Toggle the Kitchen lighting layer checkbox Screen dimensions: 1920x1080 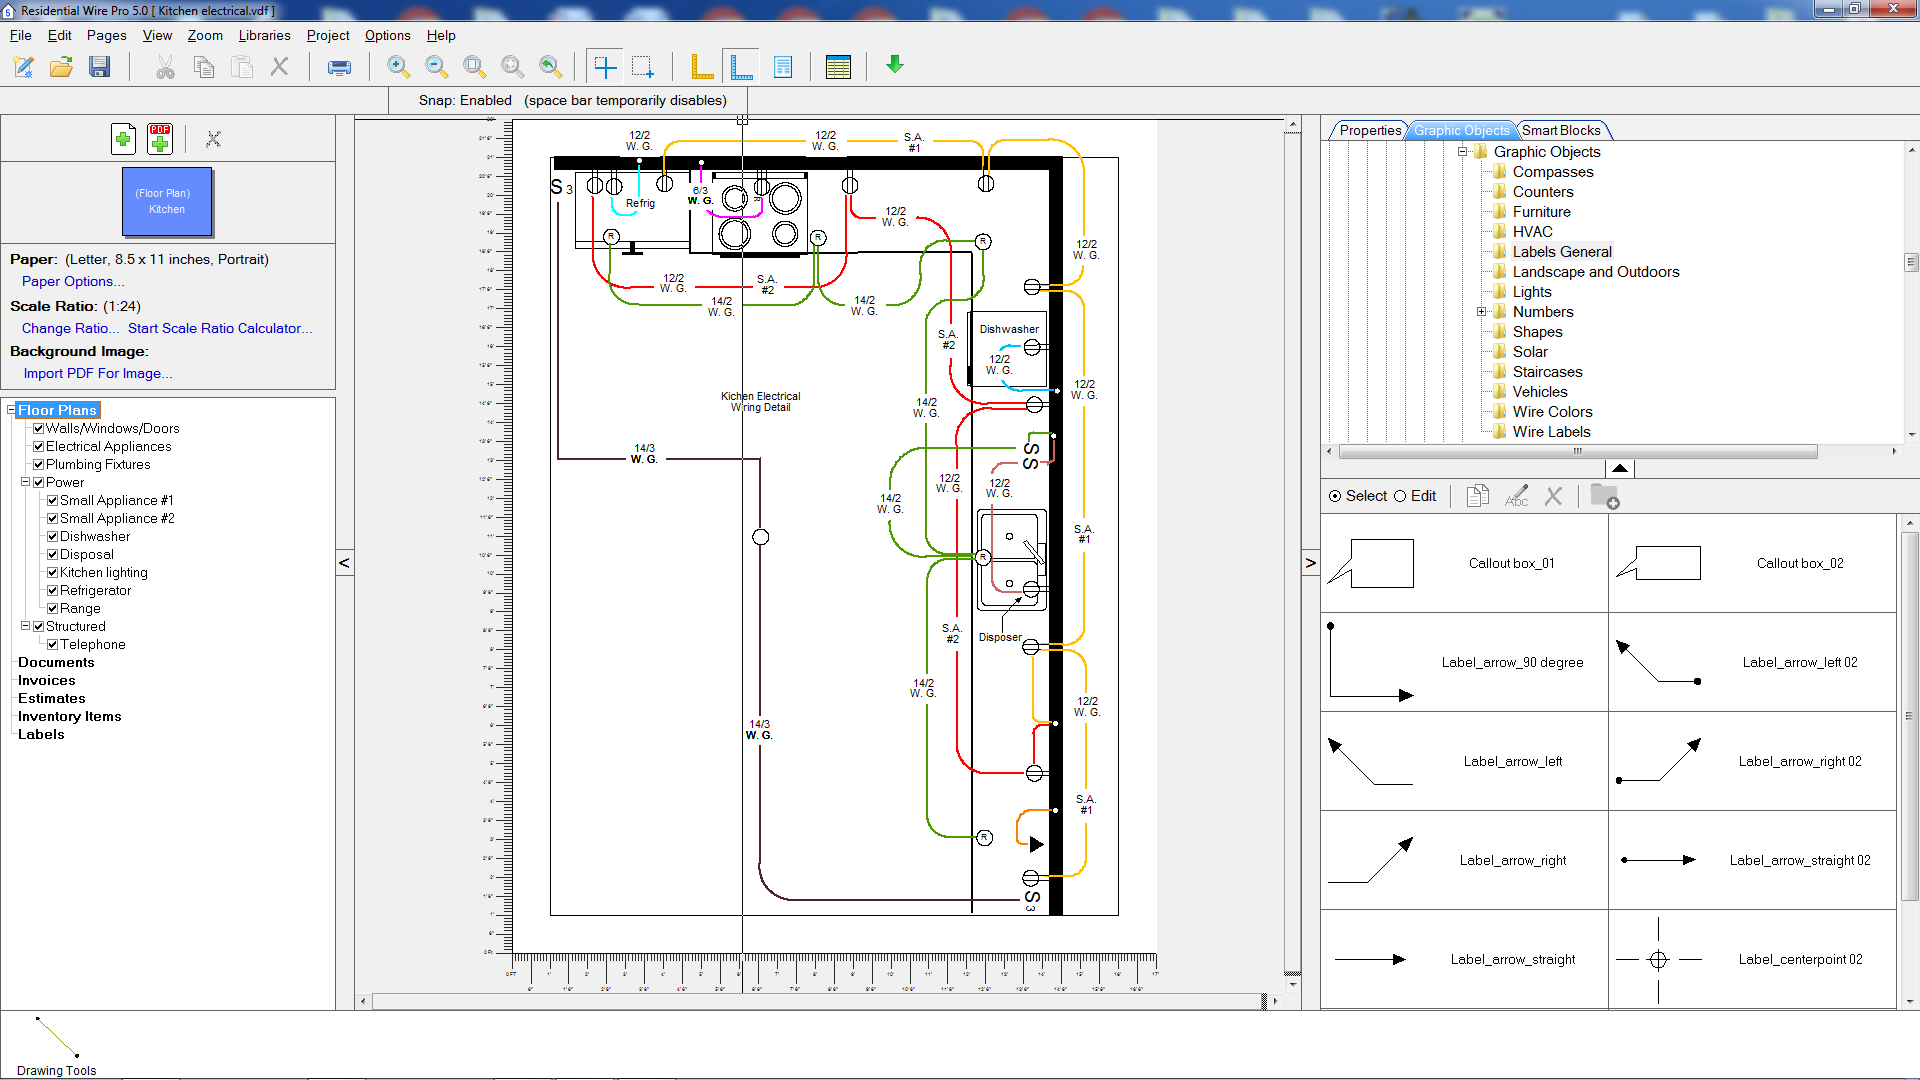[53, 573]
